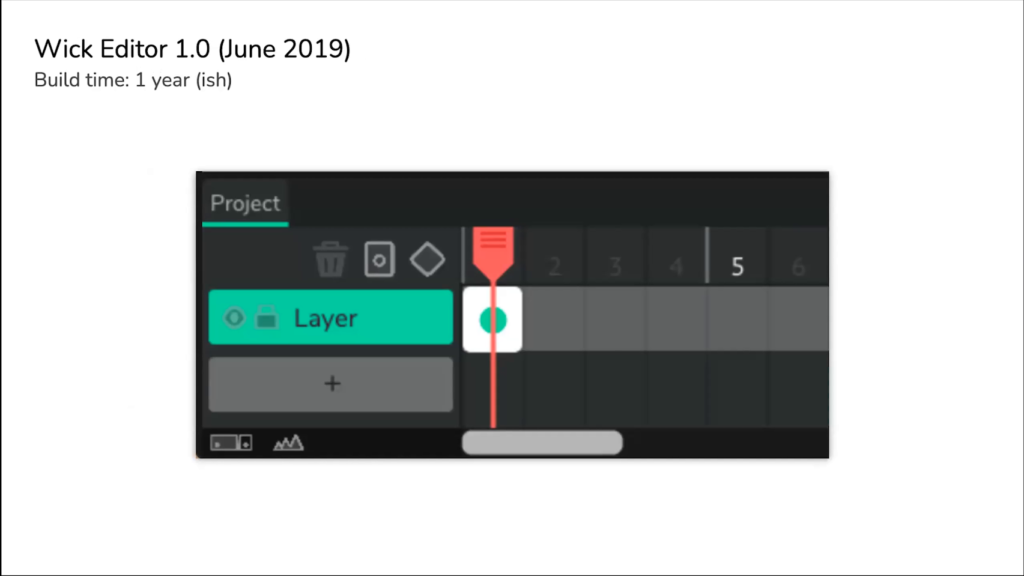The width and height of the screenshot is (1024, 576).
Task: Open the Project tab
Action: (x=246, y=203)
